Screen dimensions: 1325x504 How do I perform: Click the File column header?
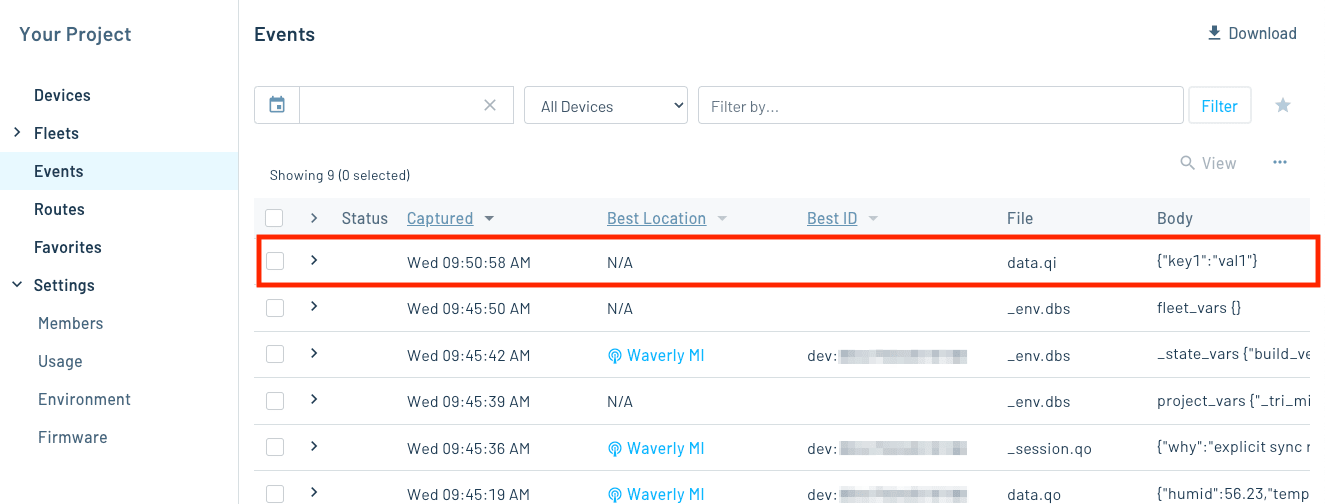pyautogui.click(x=1020, y=218)
